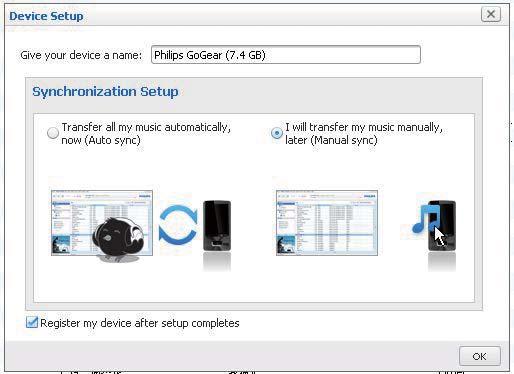This screenshot has height=374, width=514.
Task: Click the blue music note icon
Action: [425, 219]
